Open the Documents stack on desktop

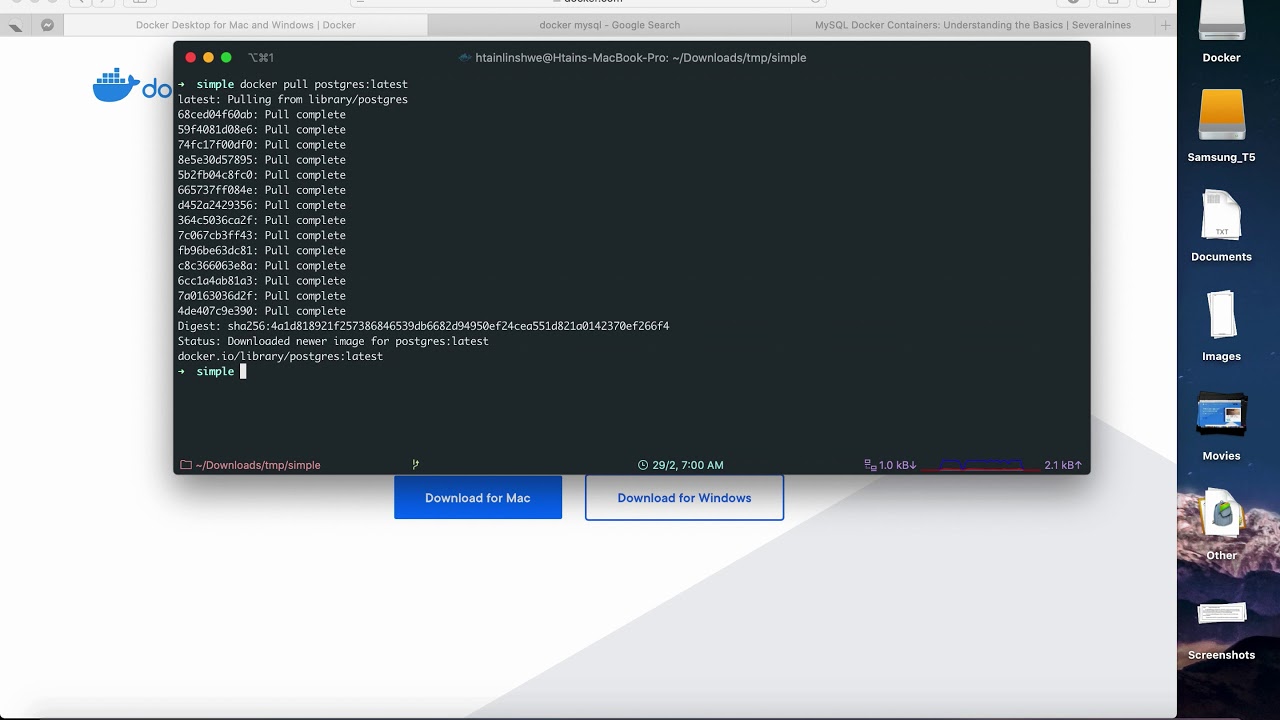pyautogui.click(x=1221, y=214)
